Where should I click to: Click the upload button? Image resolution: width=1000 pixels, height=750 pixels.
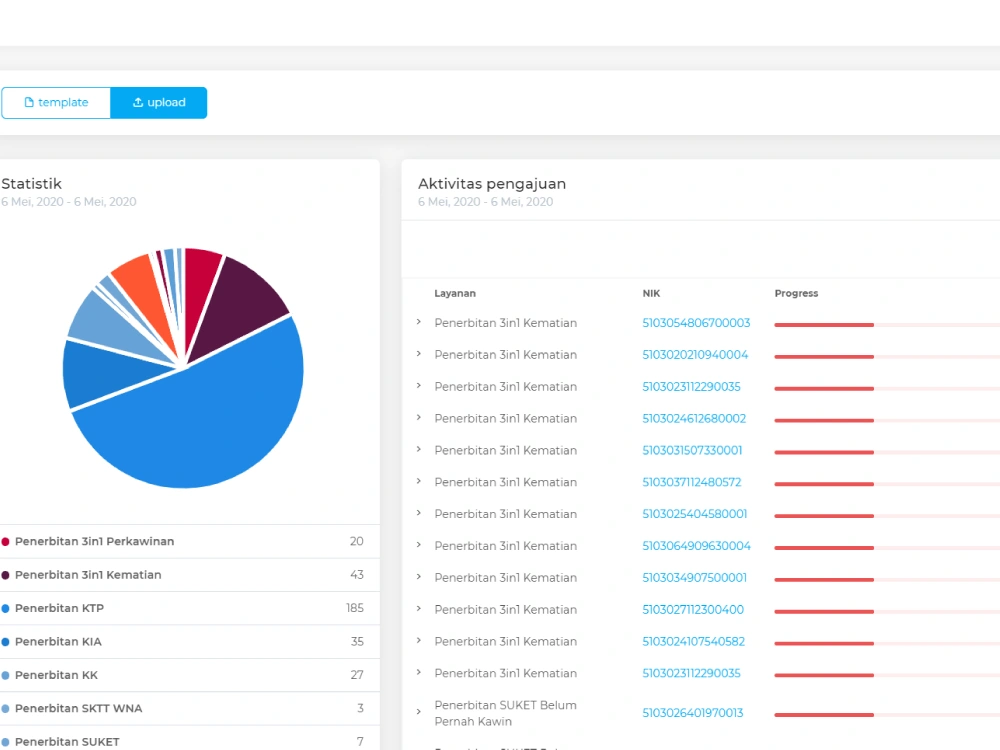(159, 103)
